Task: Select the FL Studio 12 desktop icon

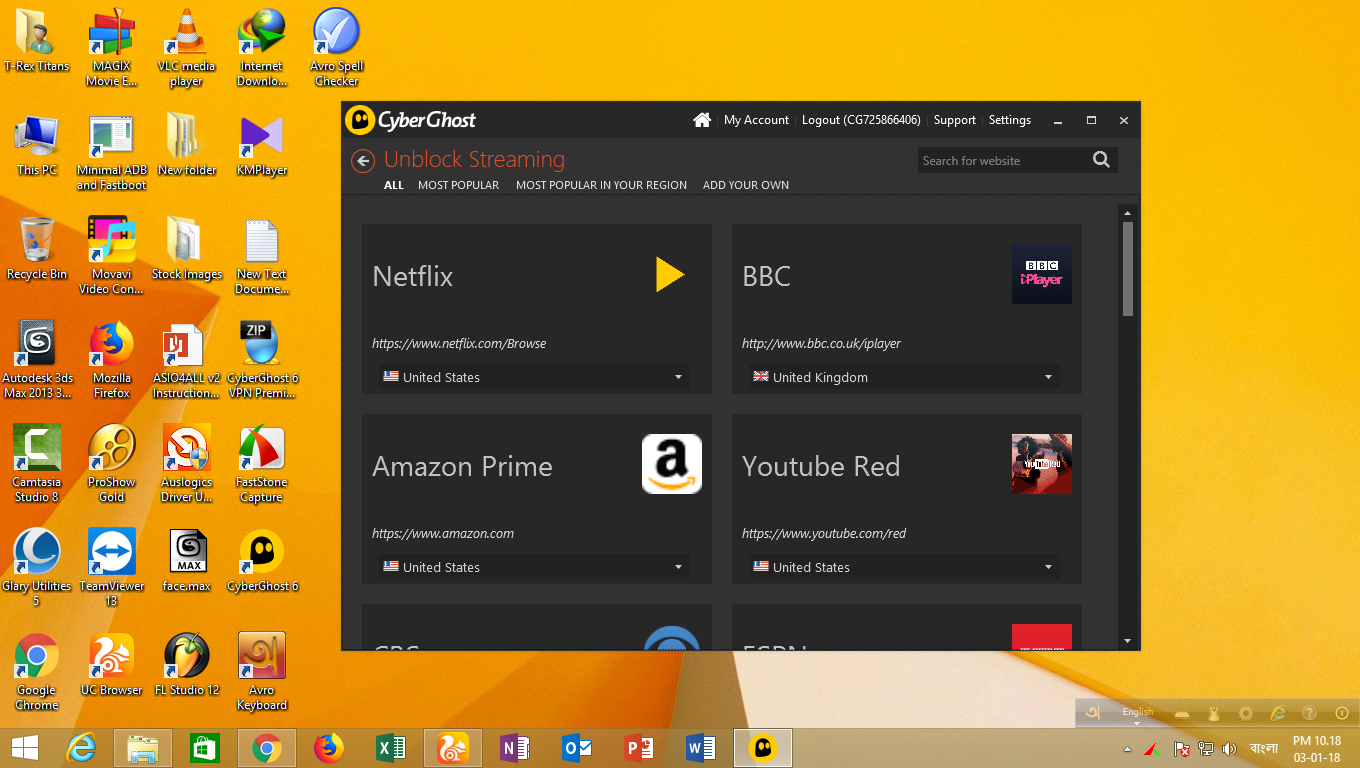Action: click(x=187, y=664)
